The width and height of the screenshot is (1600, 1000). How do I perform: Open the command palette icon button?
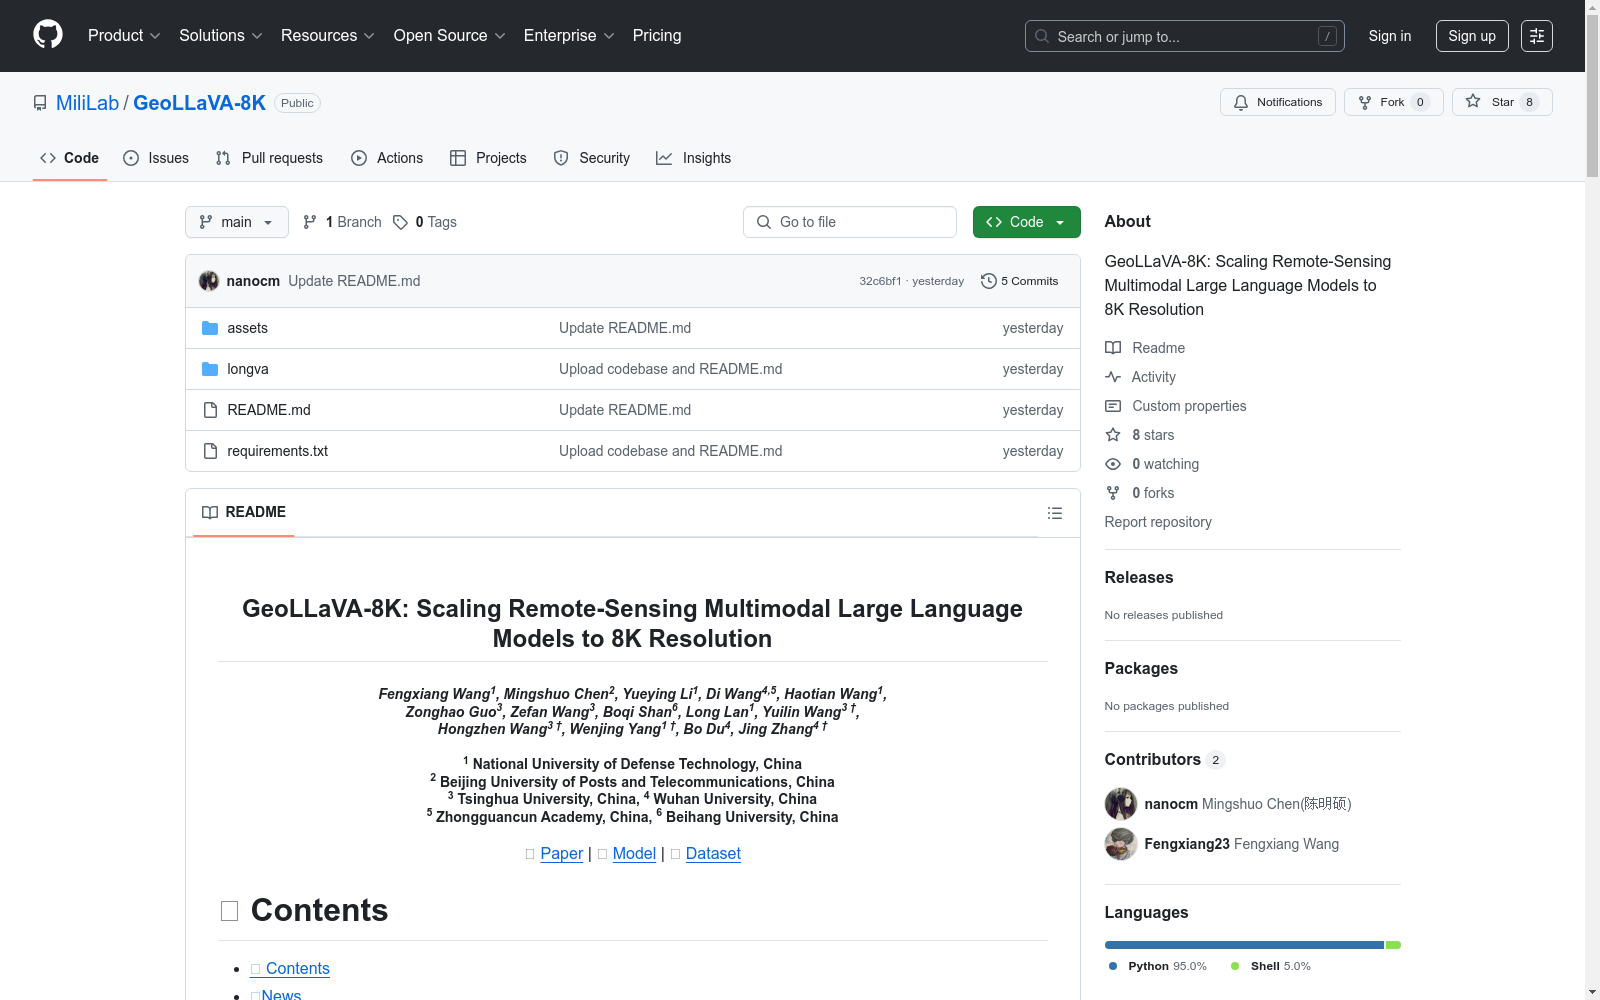[x=1536, y=36]
